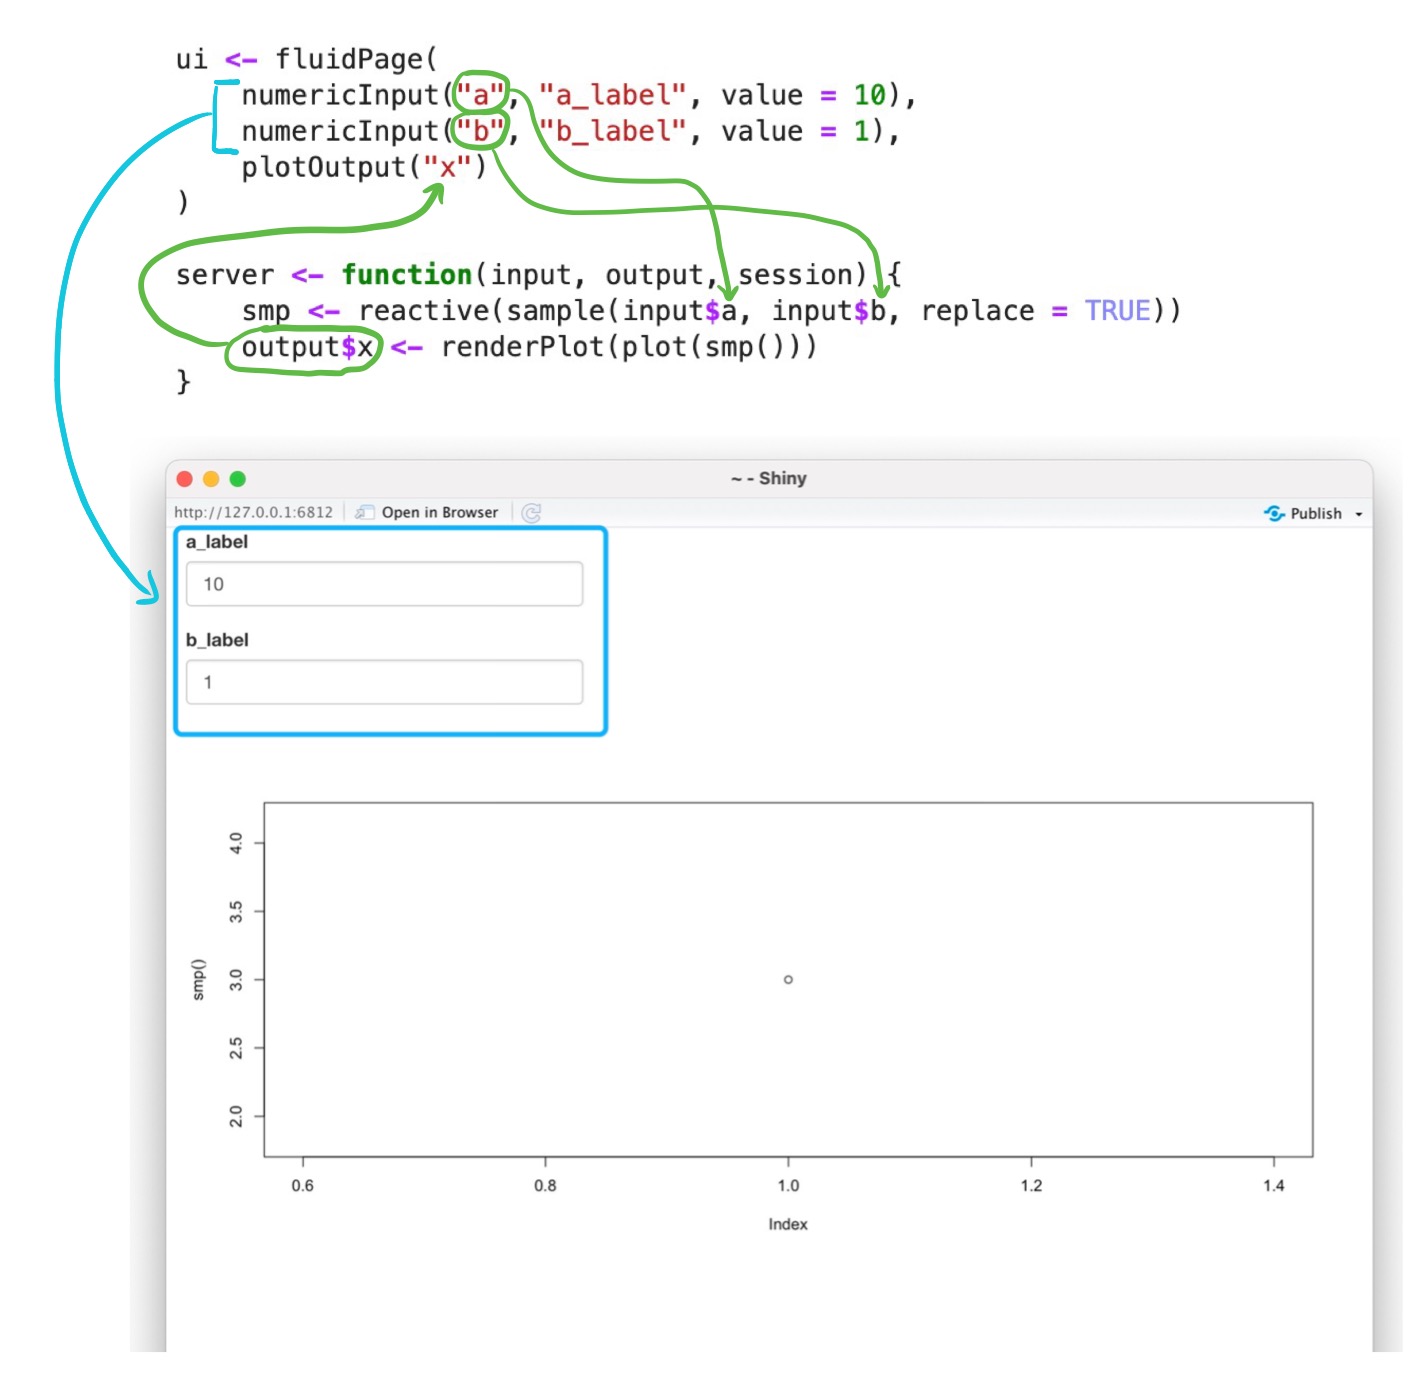Click the function keyword in code

[407, 274]
